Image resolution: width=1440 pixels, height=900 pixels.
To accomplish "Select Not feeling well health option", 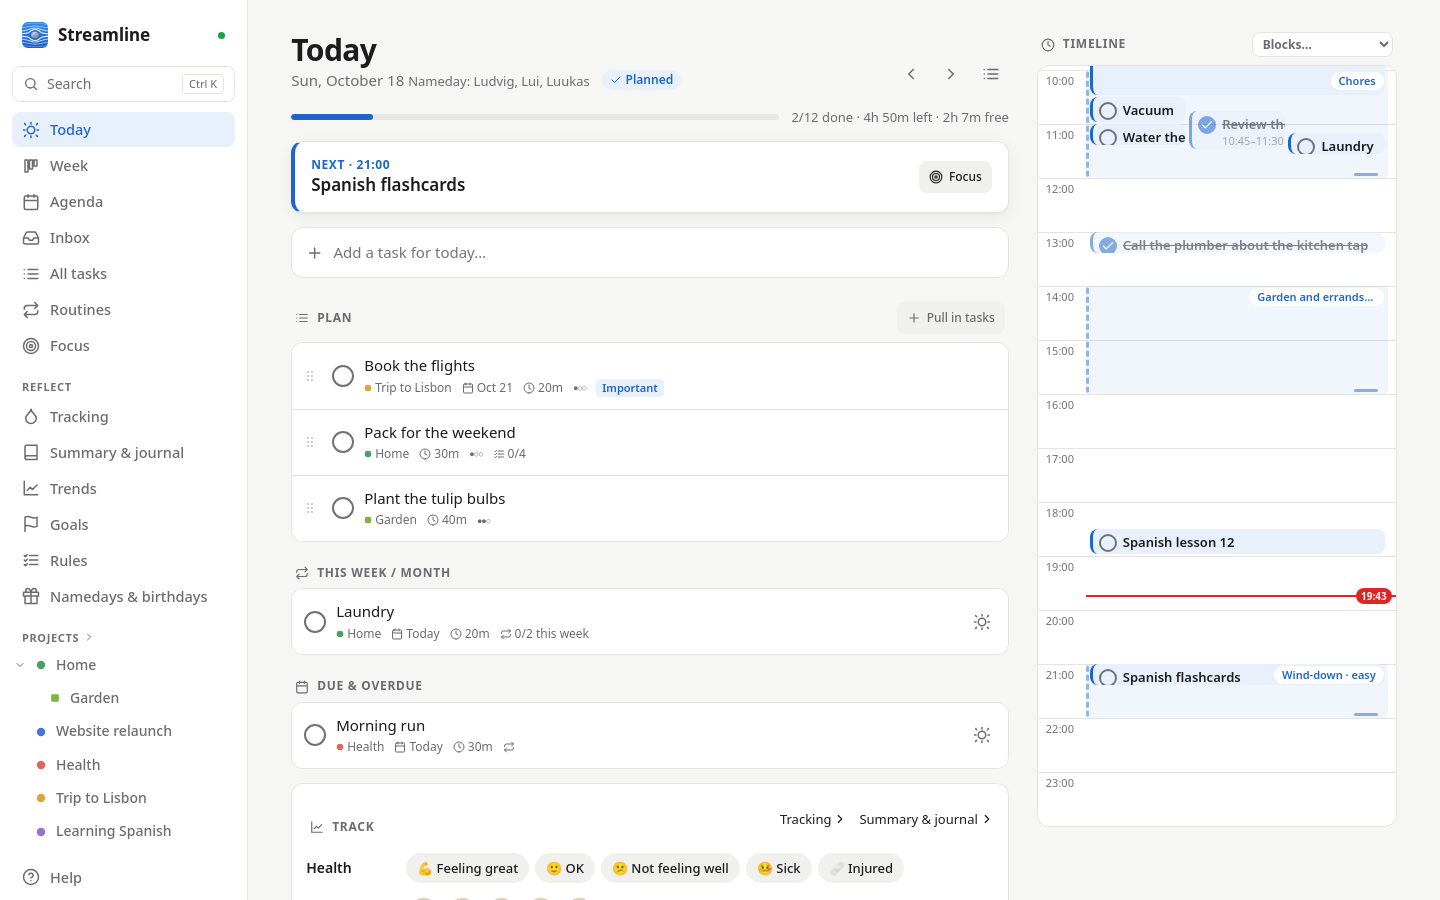I will (x=670, y=868).
